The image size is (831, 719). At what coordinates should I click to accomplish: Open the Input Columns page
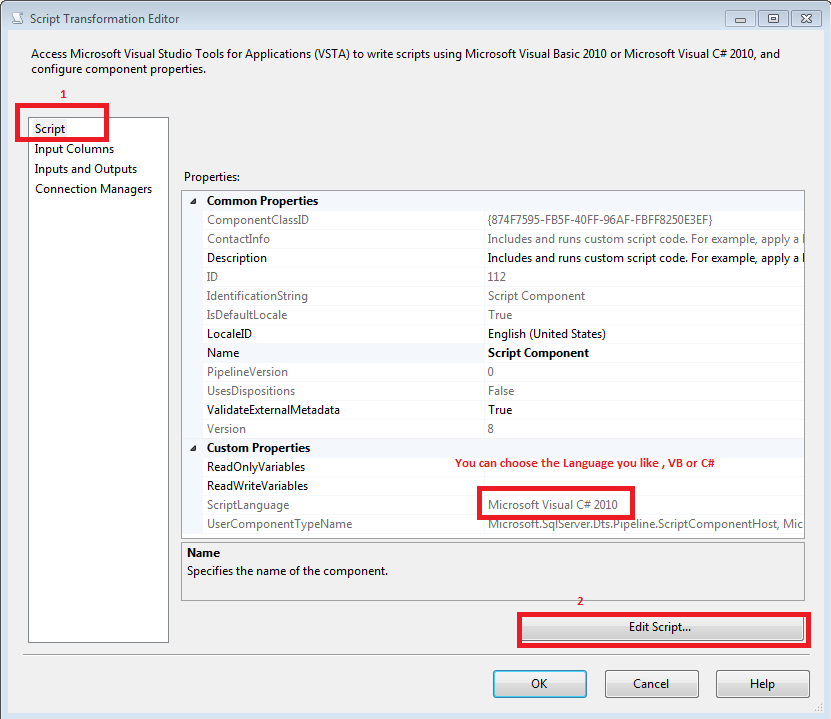click(x=74, y=148)
